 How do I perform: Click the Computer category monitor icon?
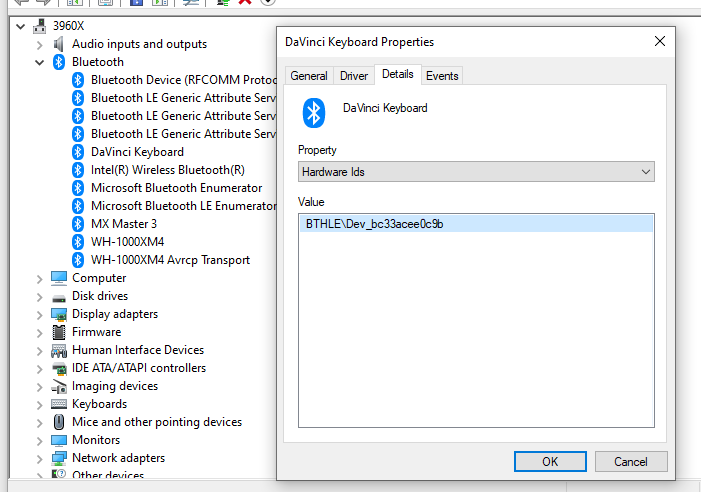coord(59,278)
